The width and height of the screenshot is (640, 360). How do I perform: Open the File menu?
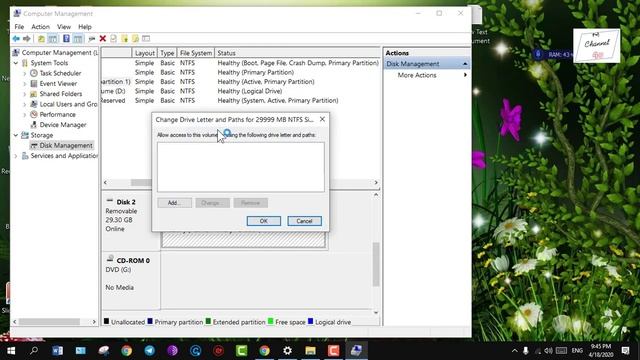19,27
